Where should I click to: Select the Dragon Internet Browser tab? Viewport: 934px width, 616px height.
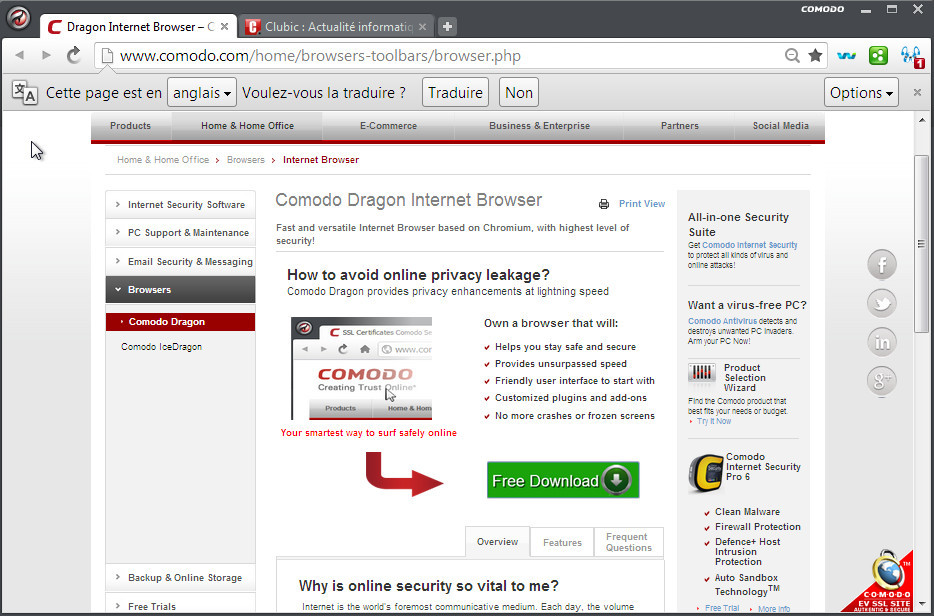pos(139,26)
